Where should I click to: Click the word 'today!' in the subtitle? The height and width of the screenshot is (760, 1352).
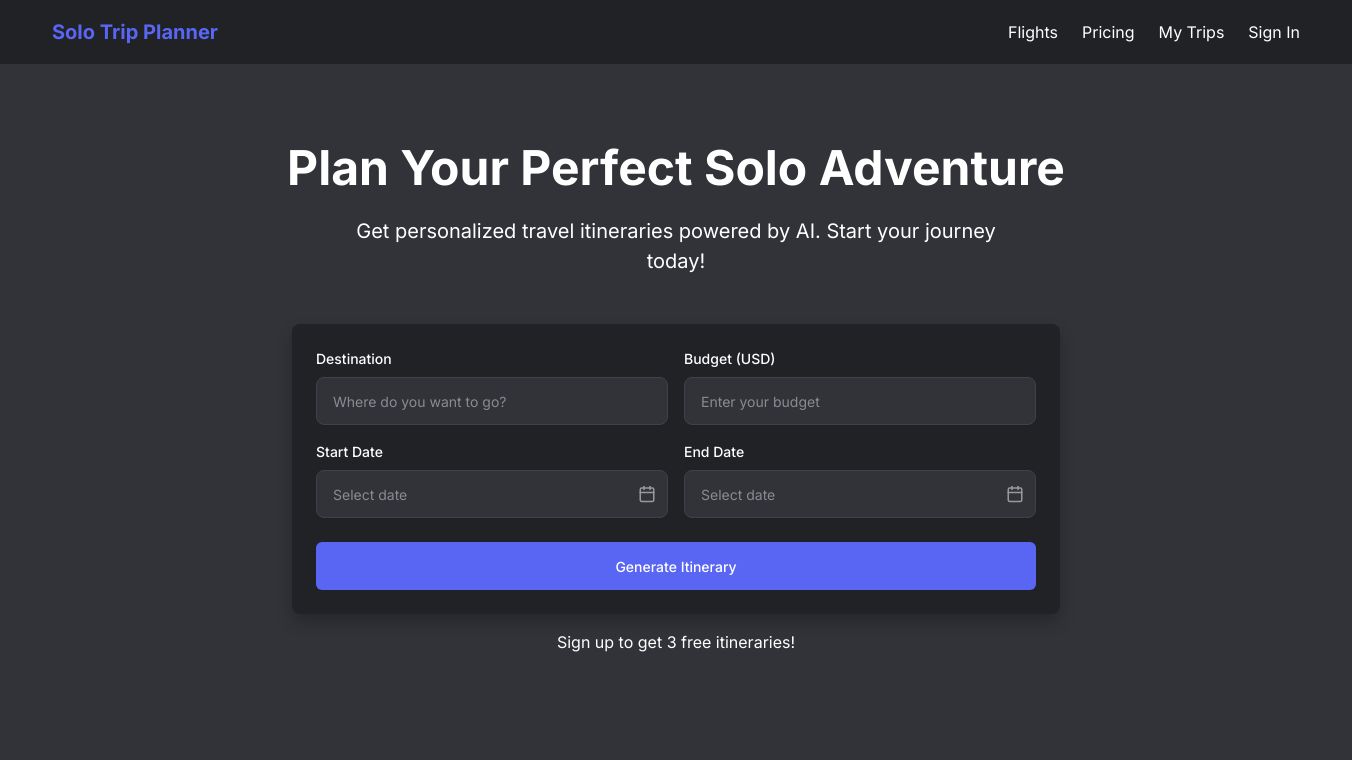coord(675,261)
